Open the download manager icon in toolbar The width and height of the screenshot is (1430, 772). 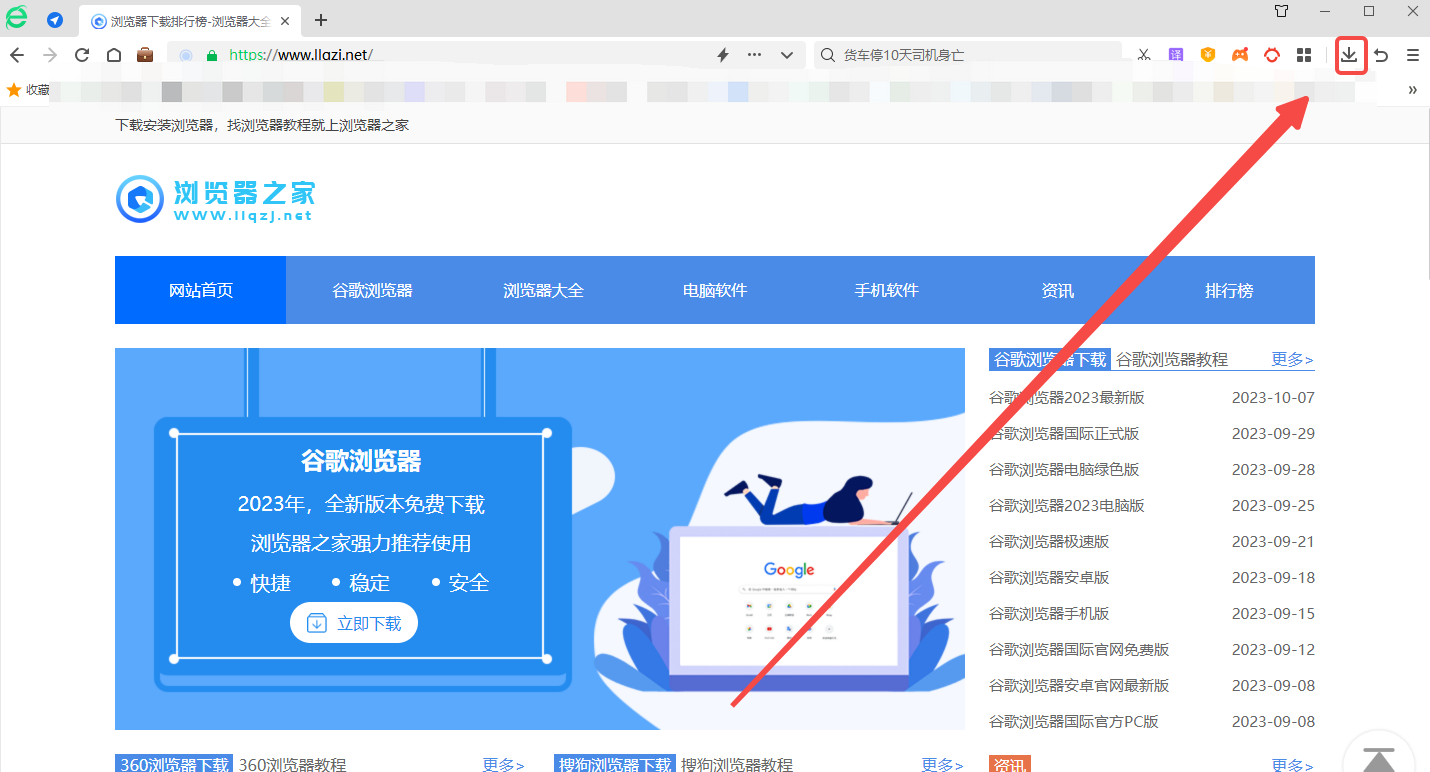[1350, 55]
